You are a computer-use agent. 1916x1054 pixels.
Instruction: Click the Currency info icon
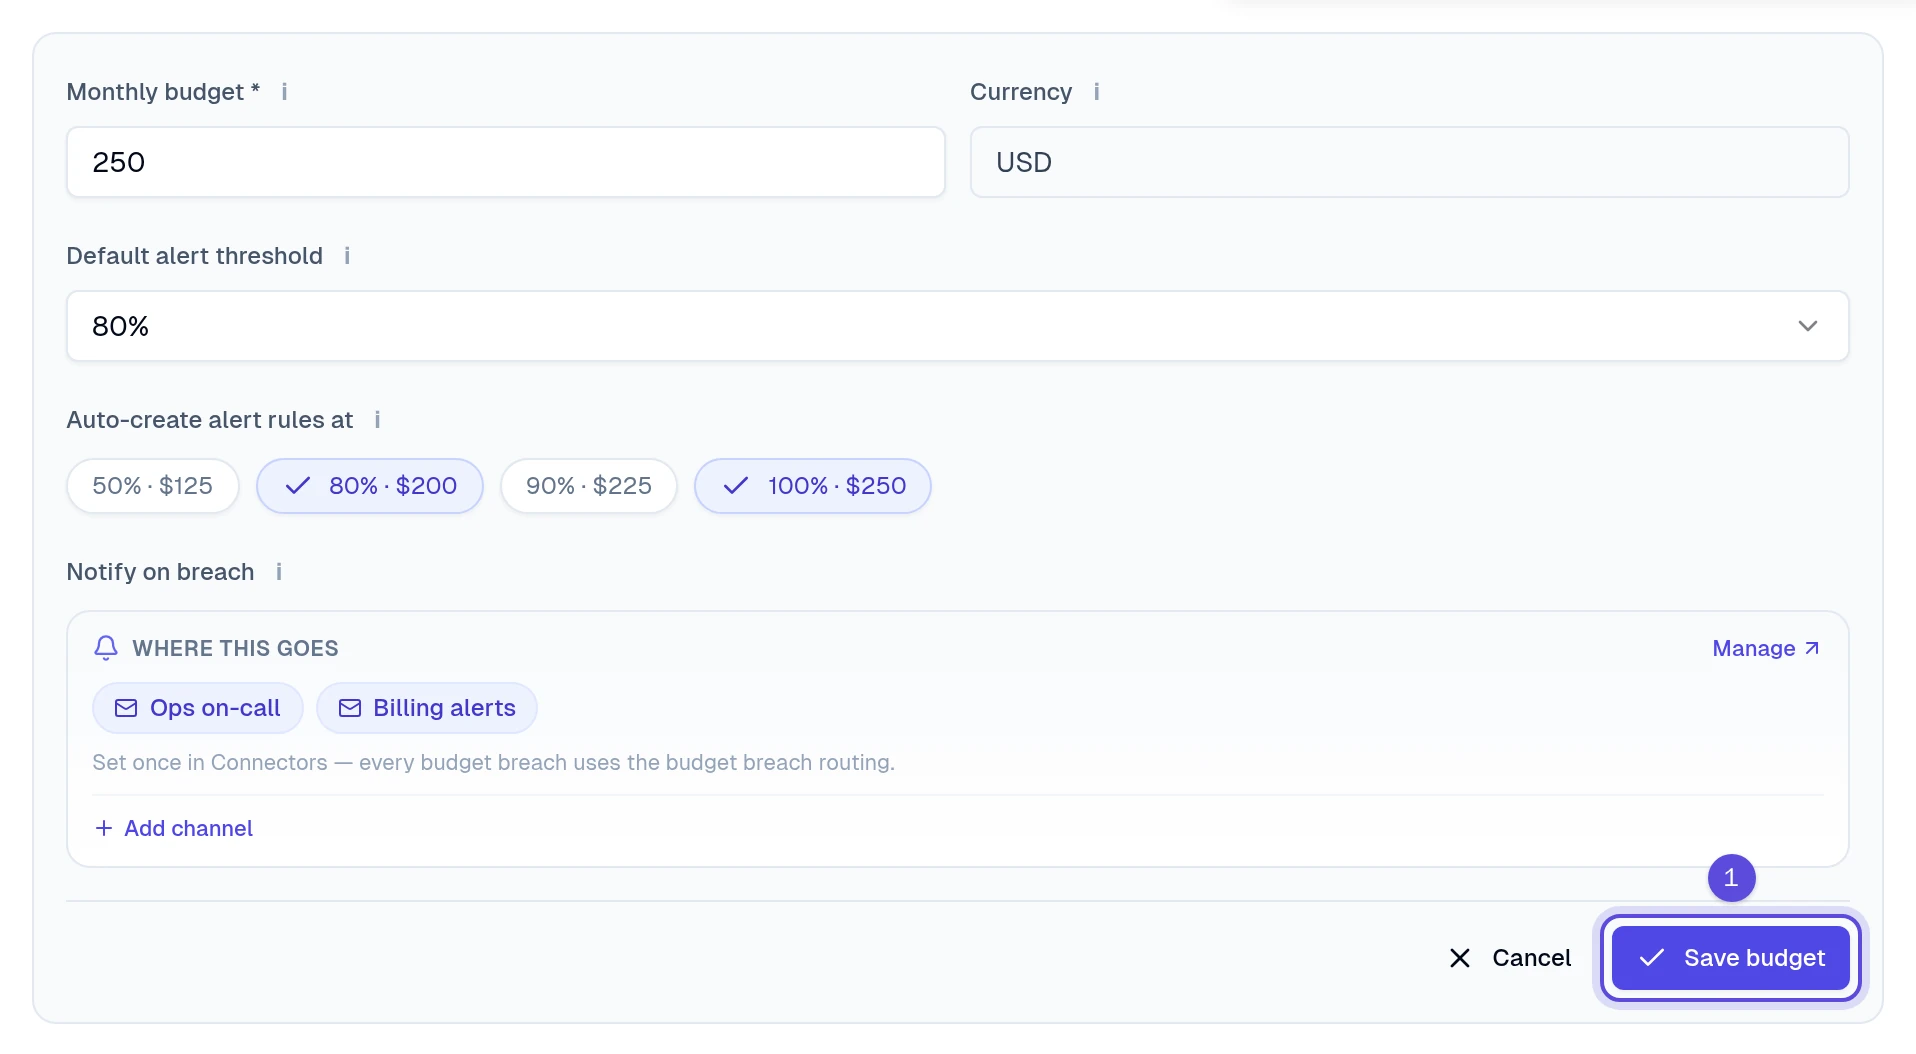click(x=1096, y=92)
